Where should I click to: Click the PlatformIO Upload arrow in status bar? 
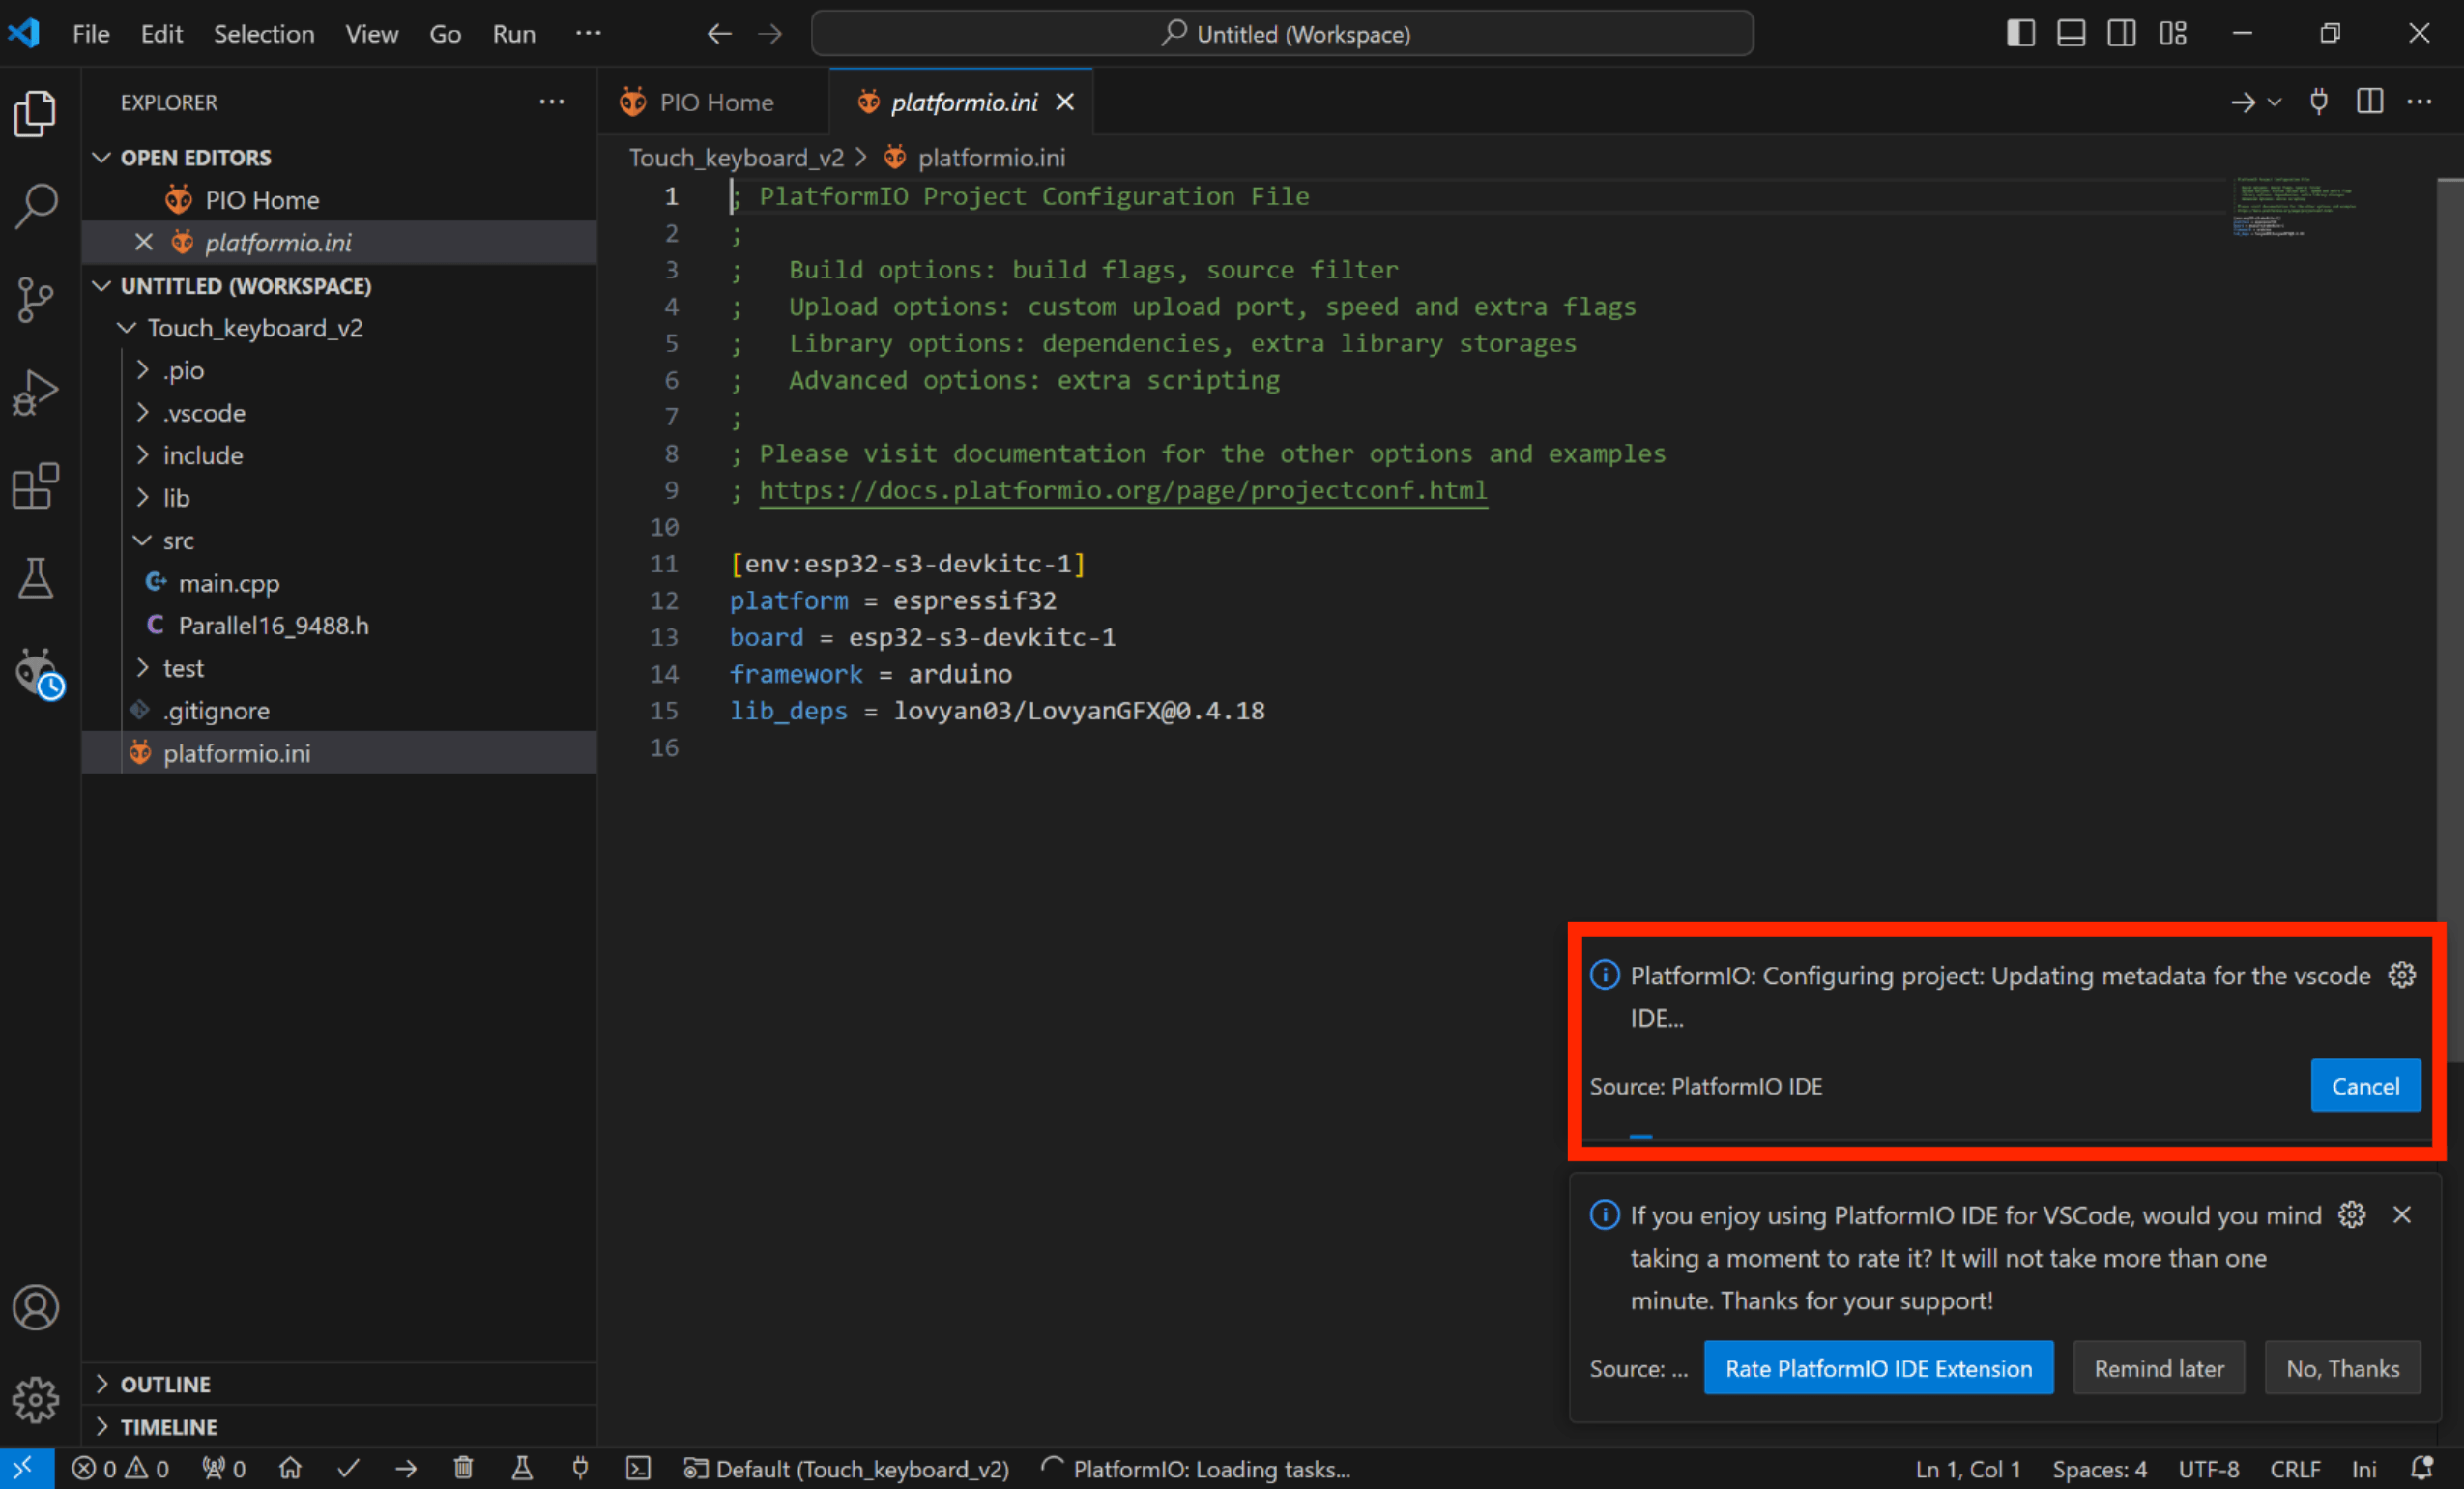(406, 1468)
